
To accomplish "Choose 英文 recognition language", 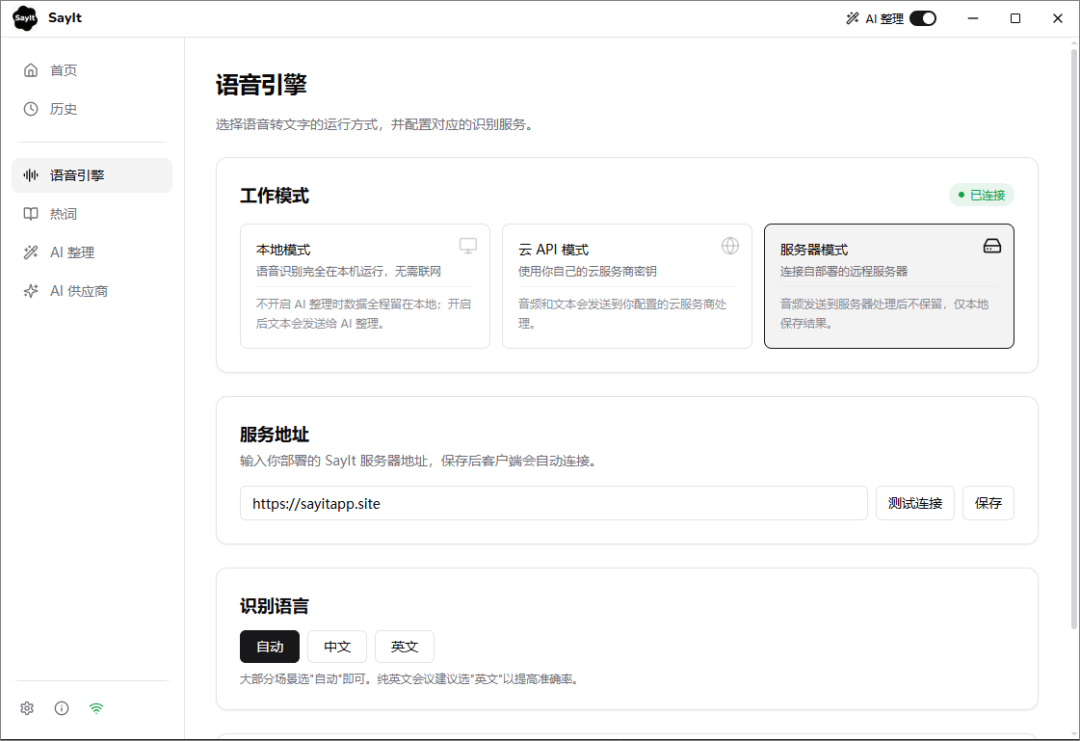I will pos(404,647).
